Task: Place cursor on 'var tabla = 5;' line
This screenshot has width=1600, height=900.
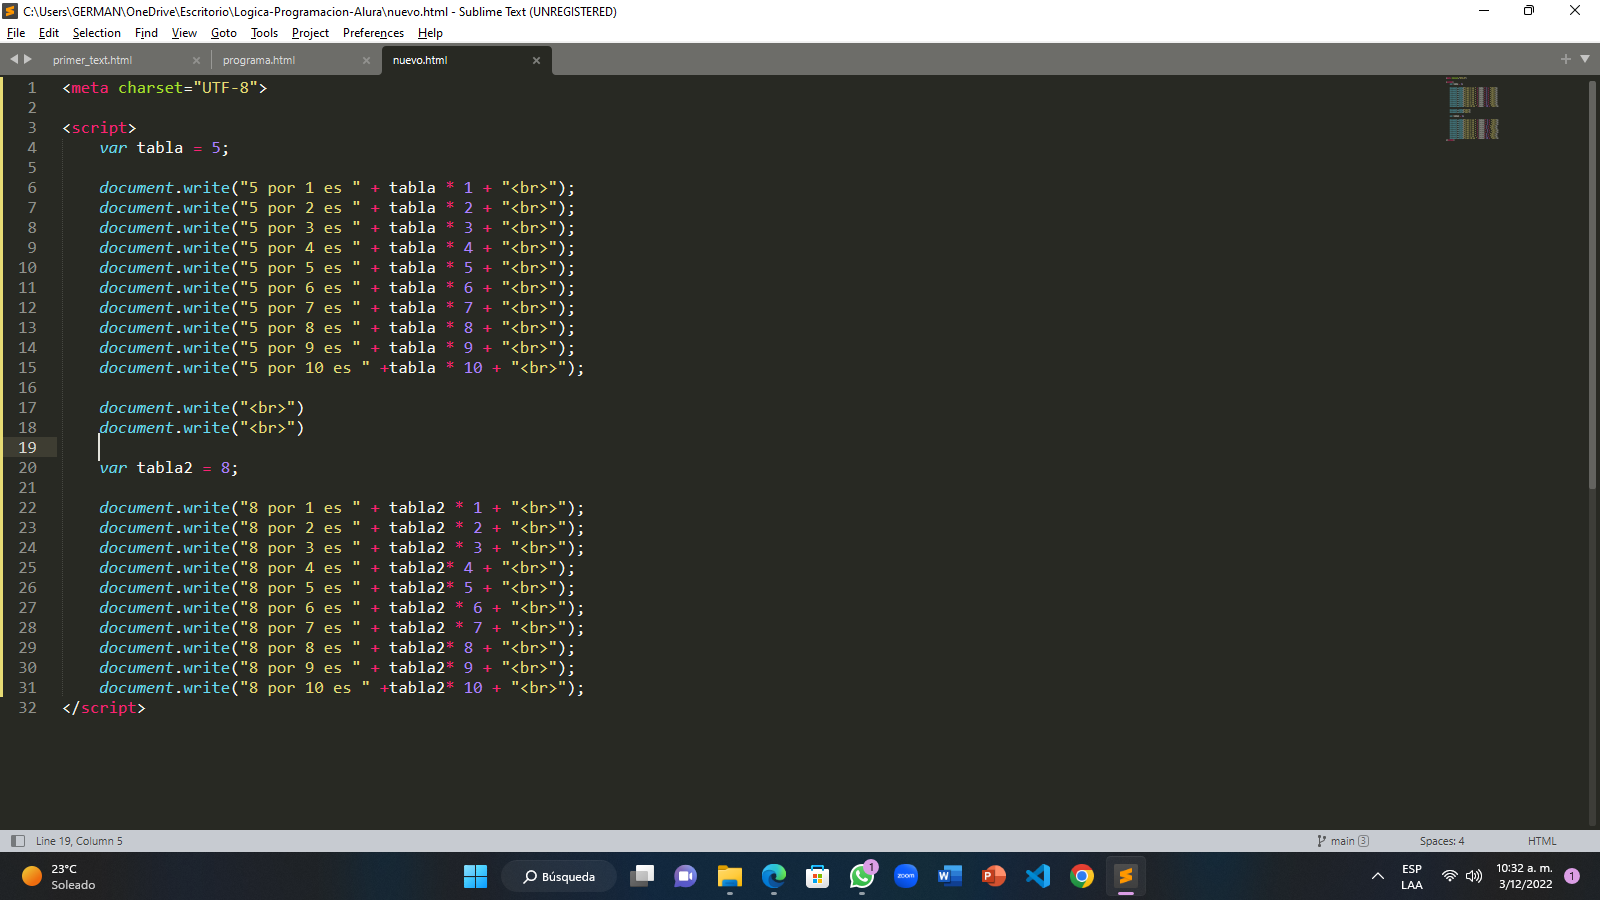Action: point(164,148)
